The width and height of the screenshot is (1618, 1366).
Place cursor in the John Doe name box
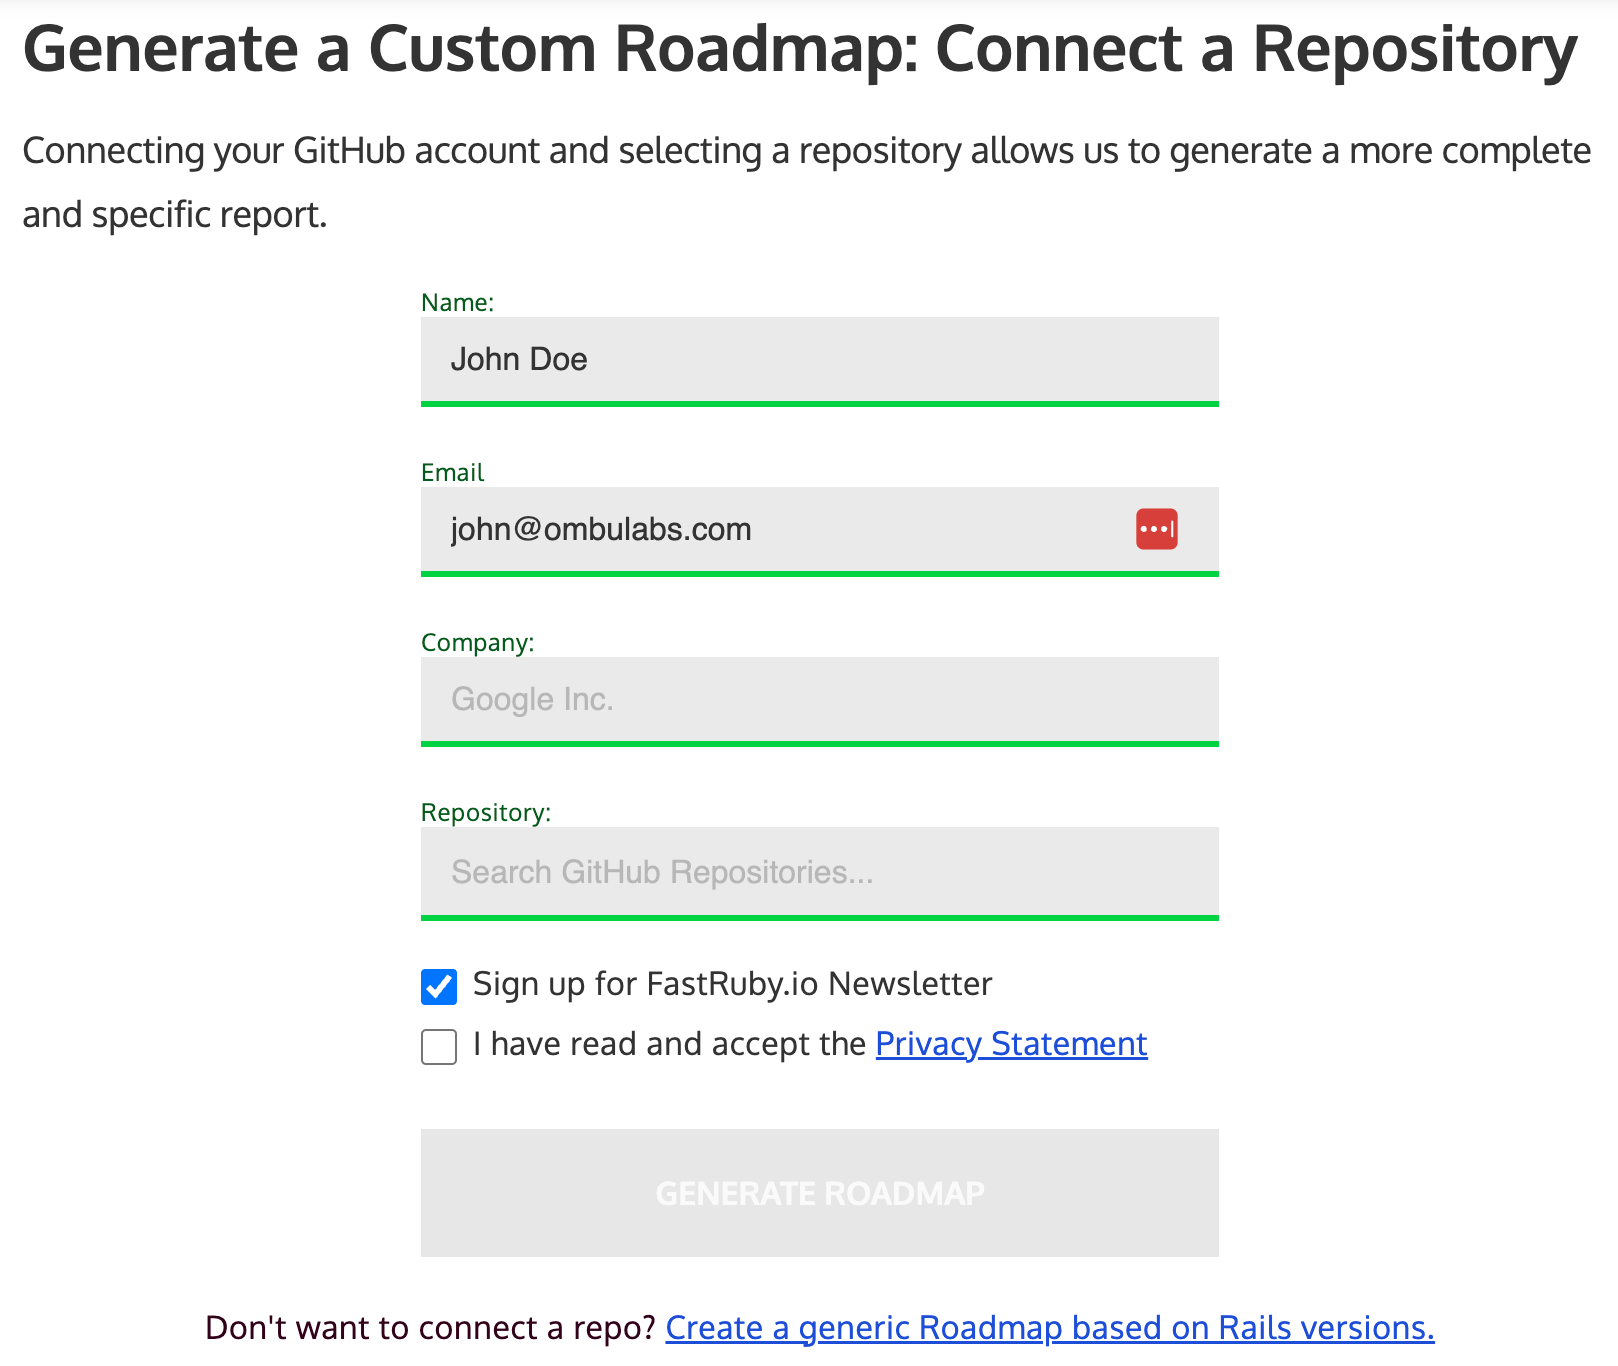click(x=818, y=359)
